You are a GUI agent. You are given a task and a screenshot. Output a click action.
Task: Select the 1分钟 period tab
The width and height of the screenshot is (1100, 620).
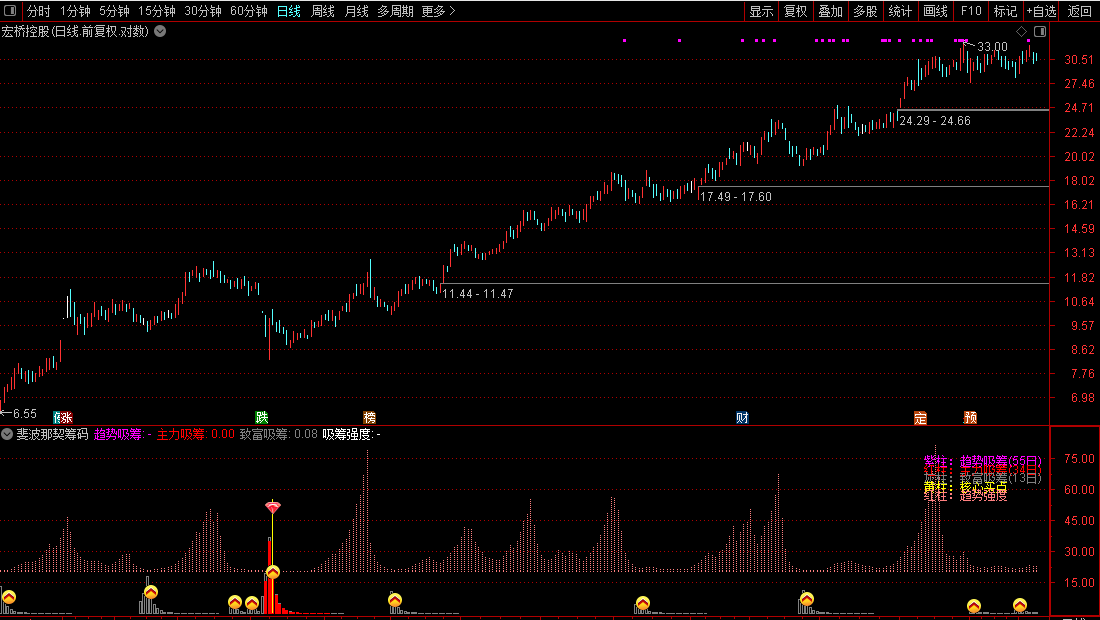pyautogui.click(x=75, y=11)
